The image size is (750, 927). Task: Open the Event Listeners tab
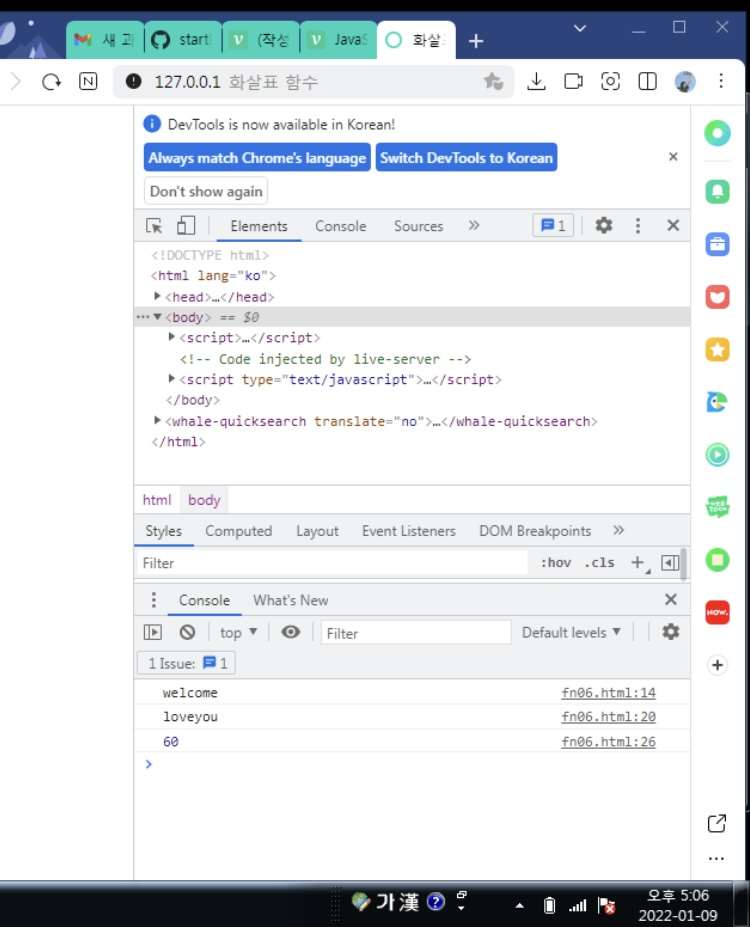(x=409, y=531)
